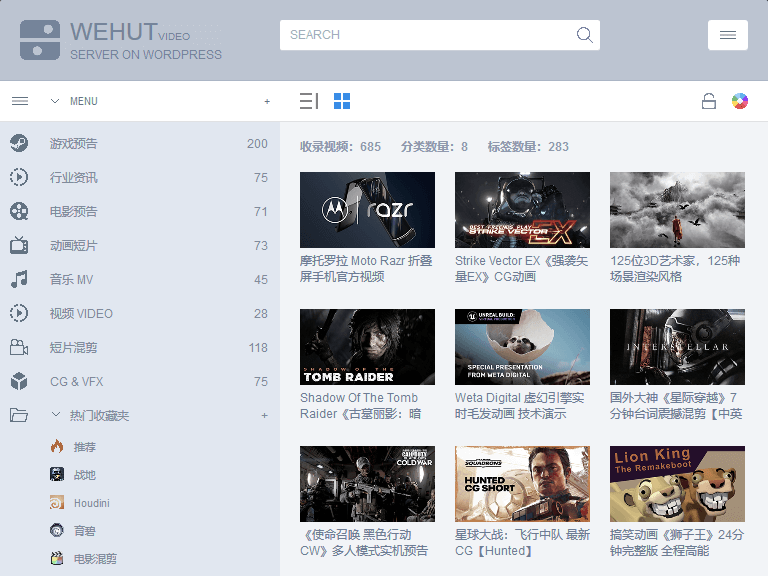The height and width of the screenshot is (576, 768).
Task: Collapse the sidebar using the three-line icon
Action: click(x=20, y=101)
